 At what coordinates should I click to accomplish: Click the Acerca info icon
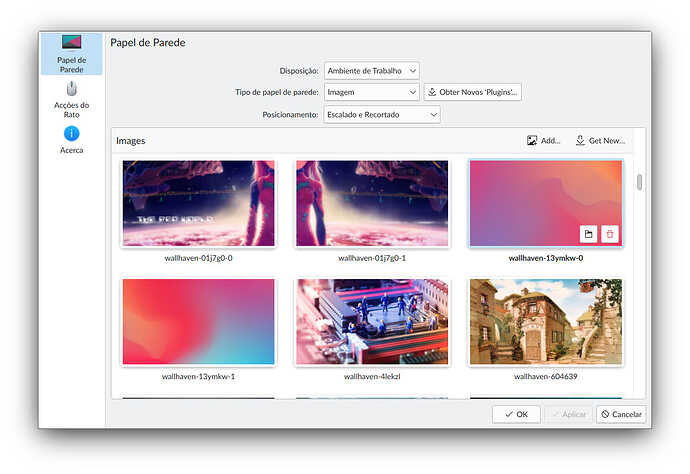pyautogui.click(x=72, y=134)
